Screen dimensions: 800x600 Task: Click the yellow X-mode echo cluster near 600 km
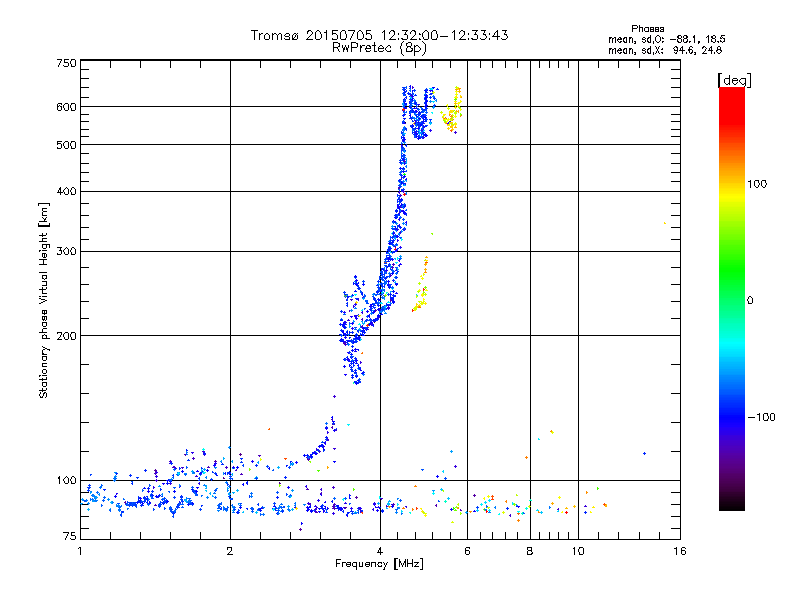click(452, 110)
